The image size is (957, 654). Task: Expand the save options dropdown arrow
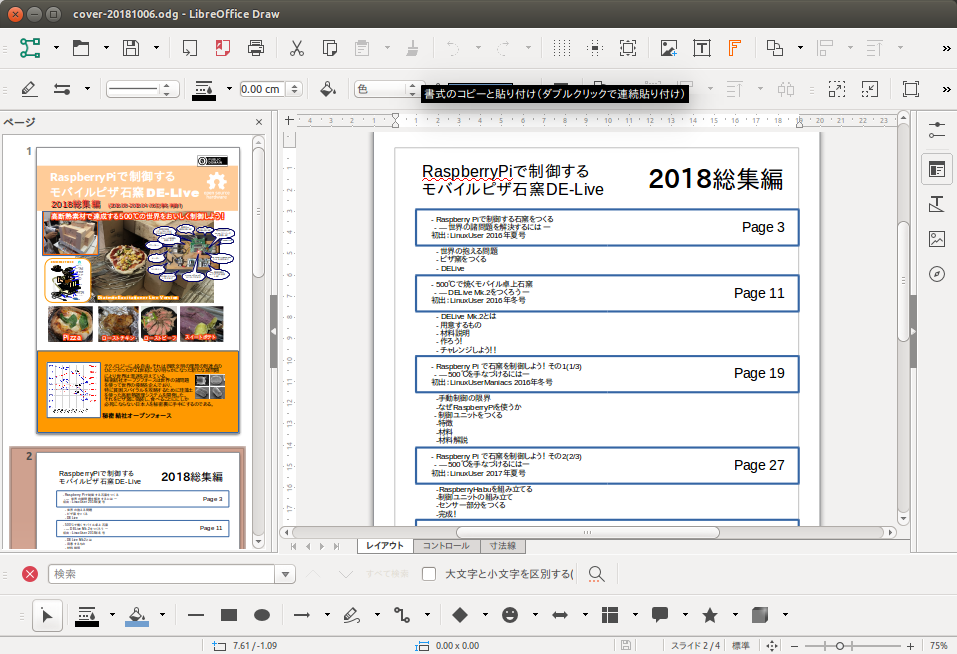(156, 48)
